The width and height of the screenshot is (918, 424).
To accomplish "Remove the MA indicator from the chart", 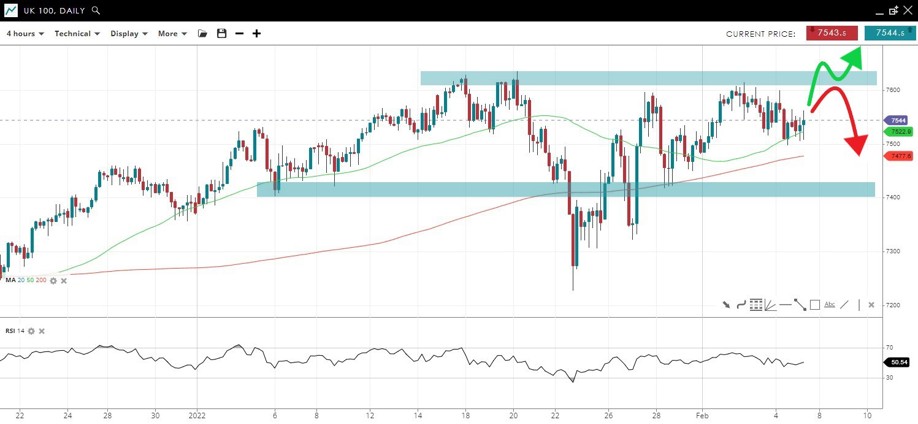I will 64,281.
